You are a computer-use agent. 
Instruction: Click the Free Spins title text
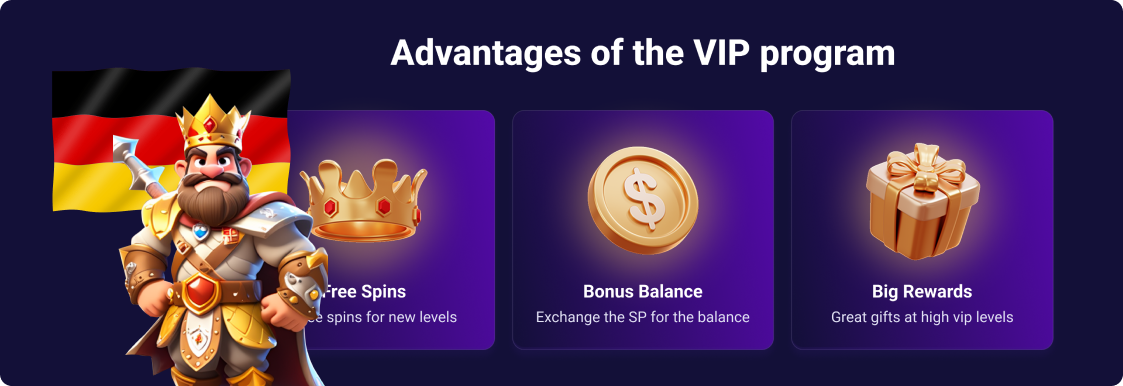pyautogui.click(x=365, y=291)
